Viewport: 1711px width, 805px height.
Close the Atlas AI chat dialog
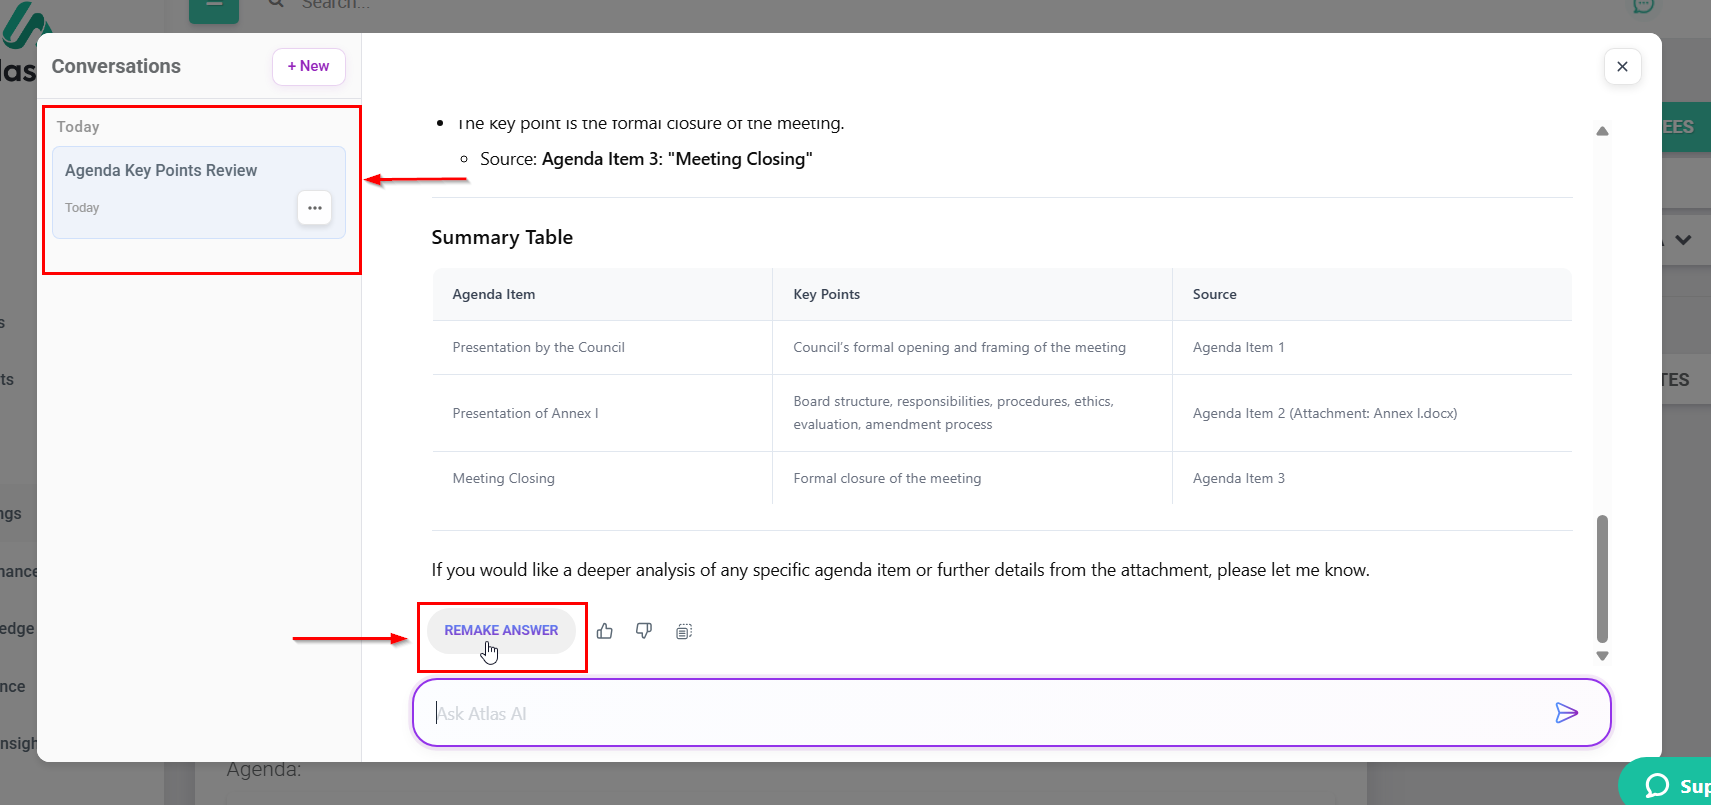tap(1622, 67)
